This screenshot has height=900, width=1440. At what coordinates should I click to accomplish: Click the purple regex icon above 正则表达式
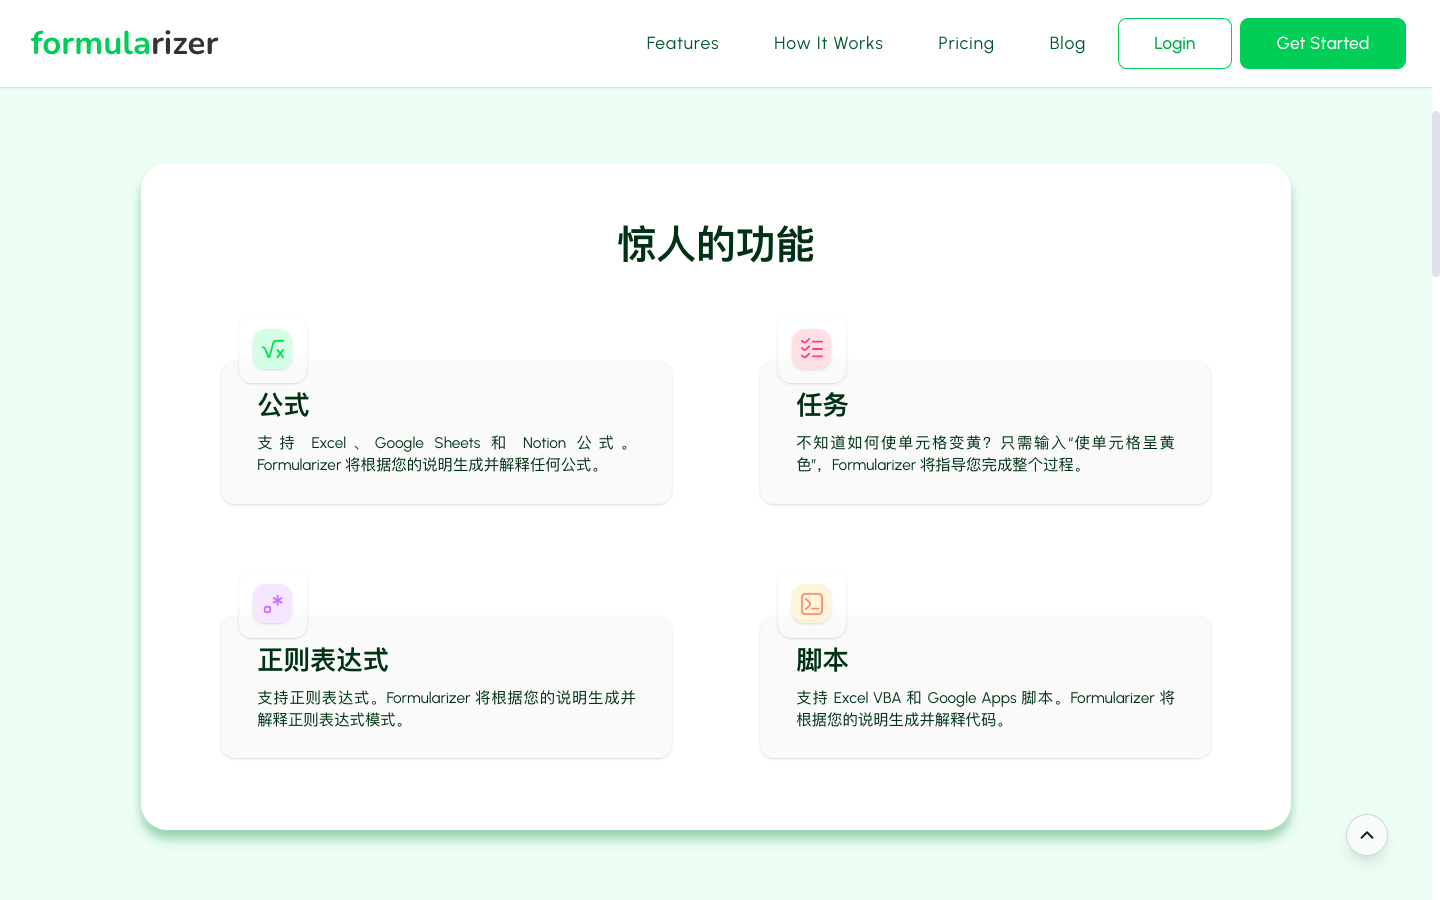point(272,604)
